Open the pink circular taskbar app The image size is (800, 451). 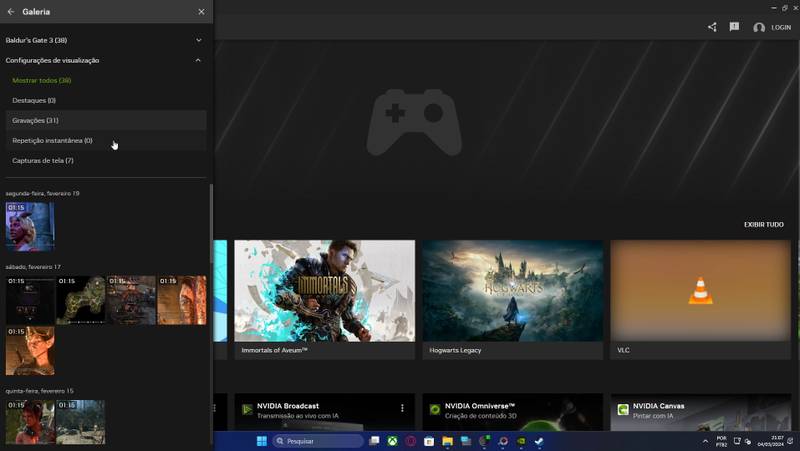click(411, 441)
